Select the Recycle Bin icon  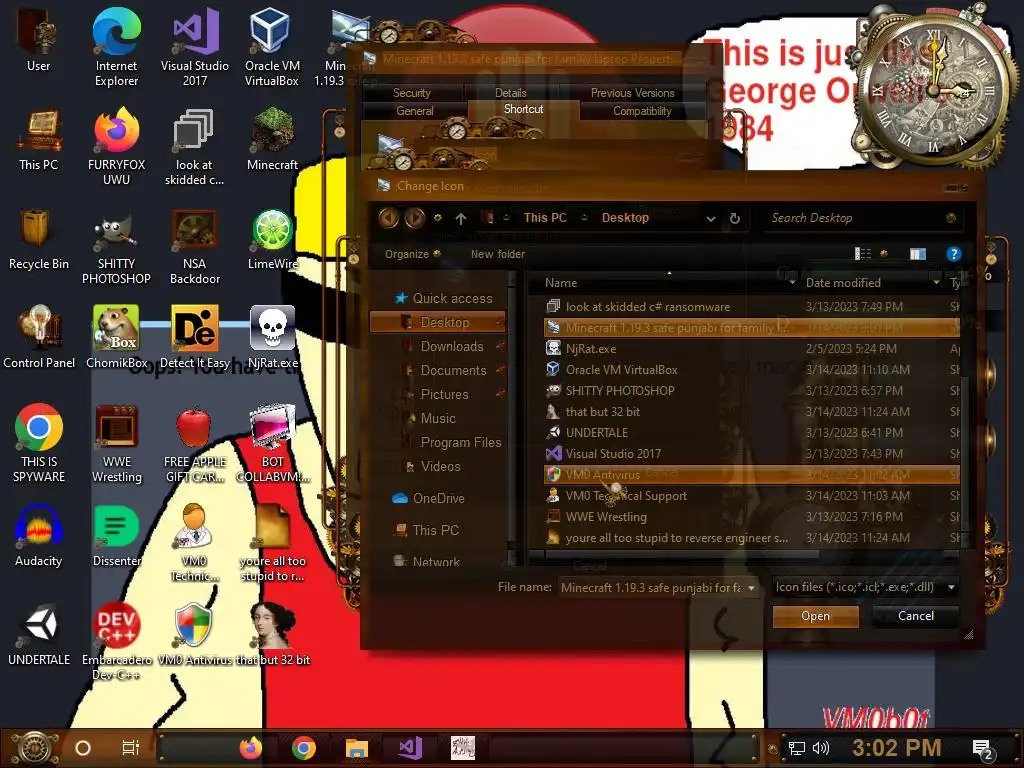pyautogui.click(x=39, y=239)
